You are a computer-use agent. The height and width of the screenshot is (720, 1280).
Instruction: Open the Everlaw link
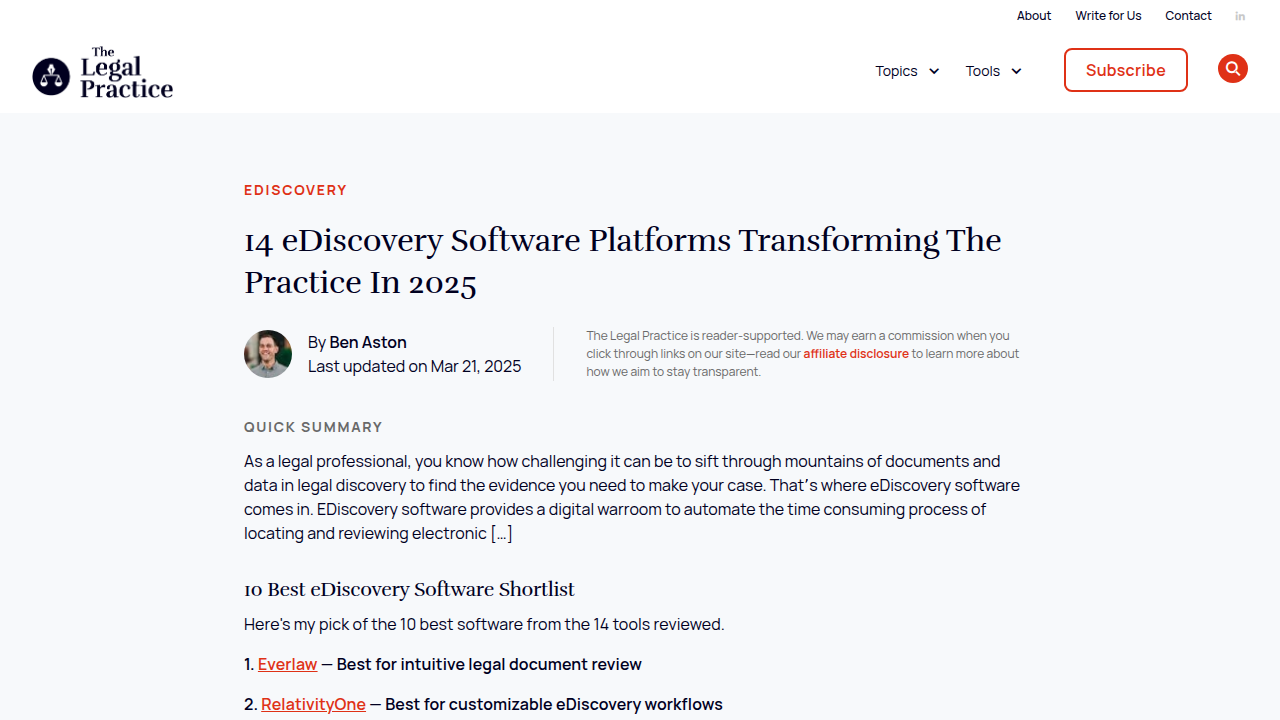[287, 664]
